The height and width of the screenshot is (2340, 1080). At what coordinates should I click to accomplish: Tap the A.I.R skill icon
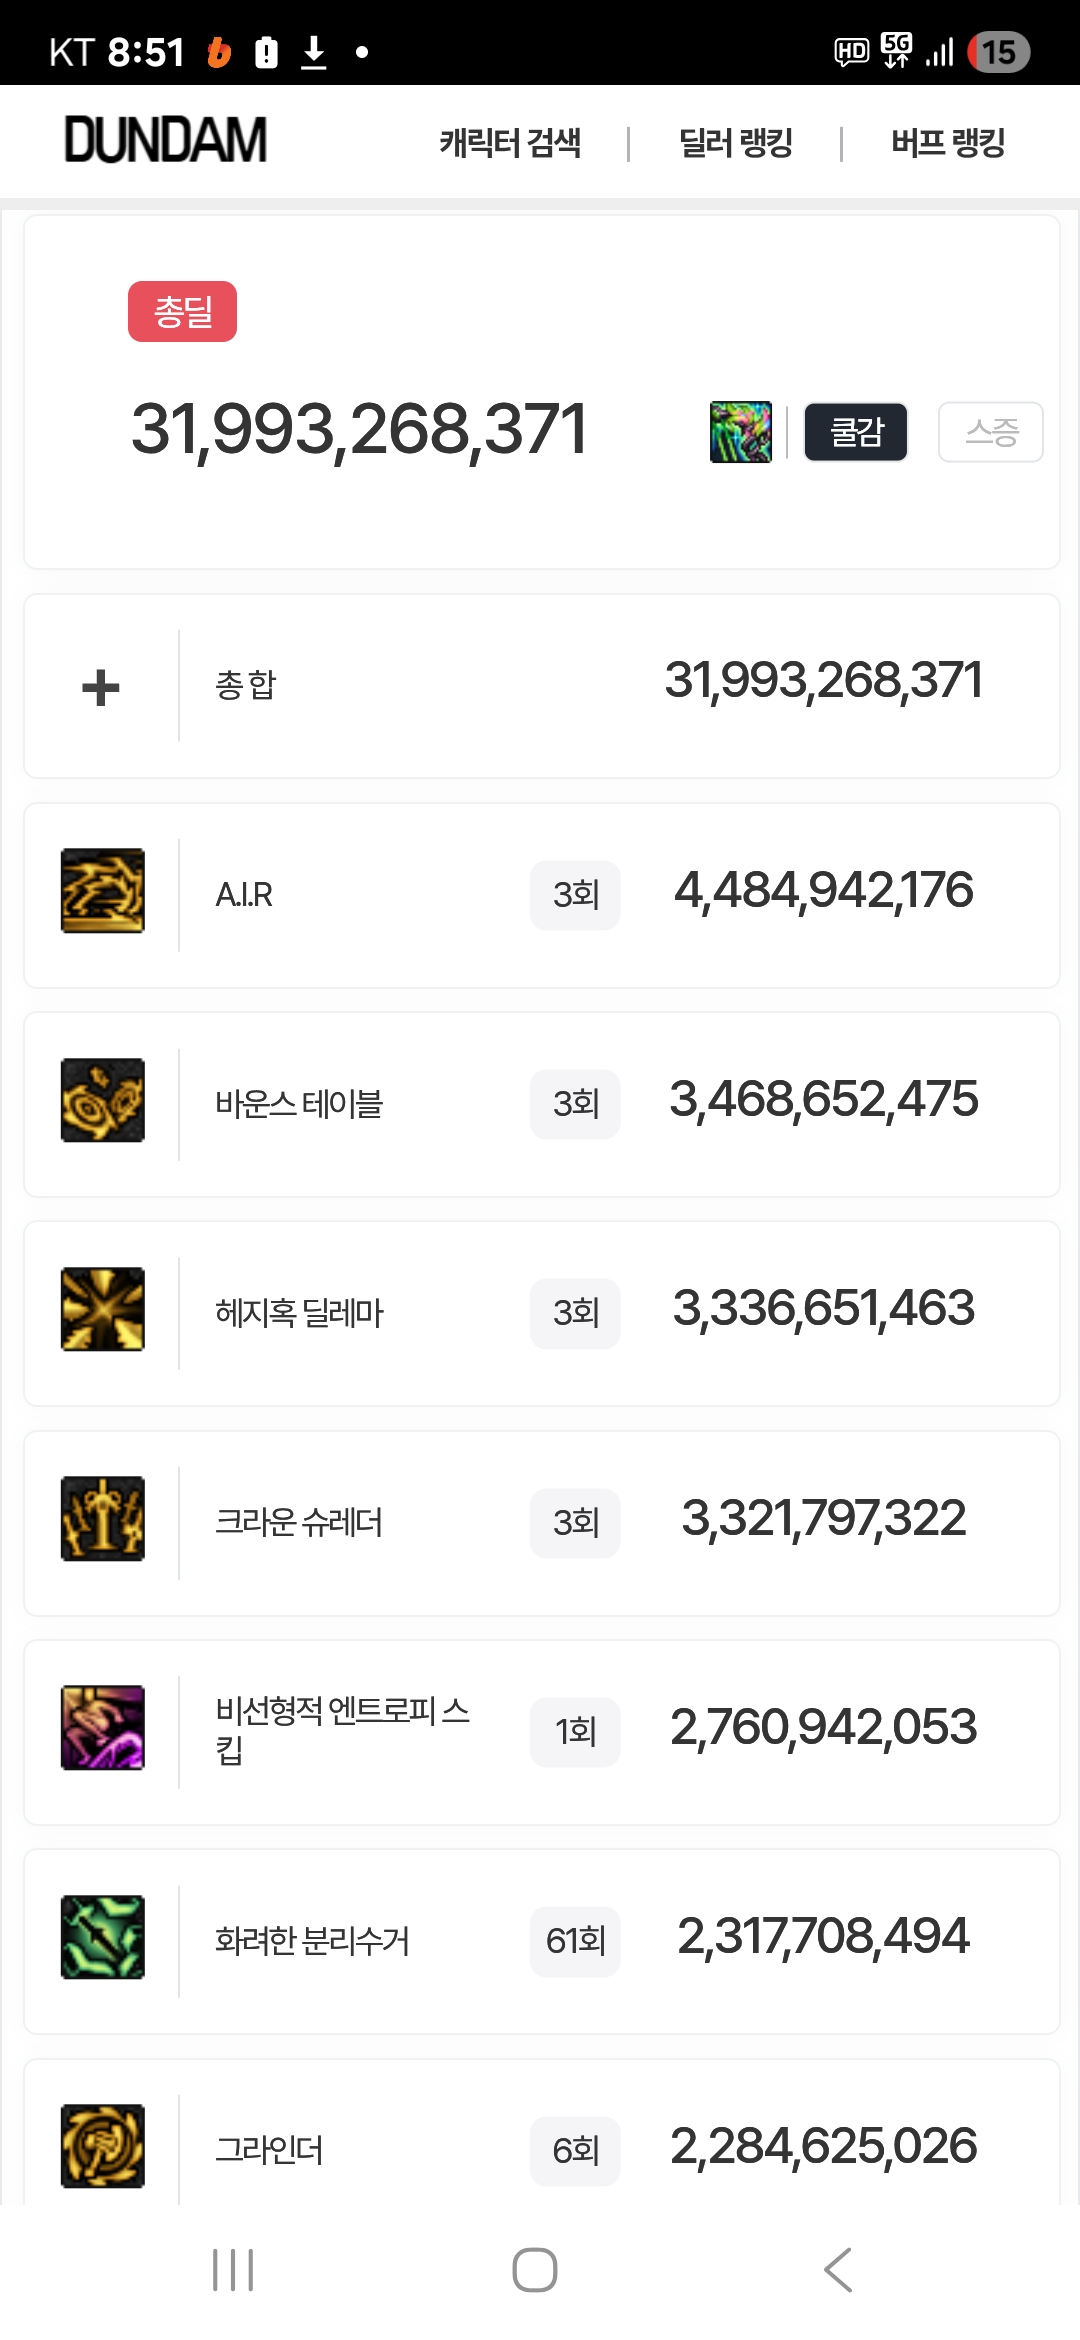(102, 891)
